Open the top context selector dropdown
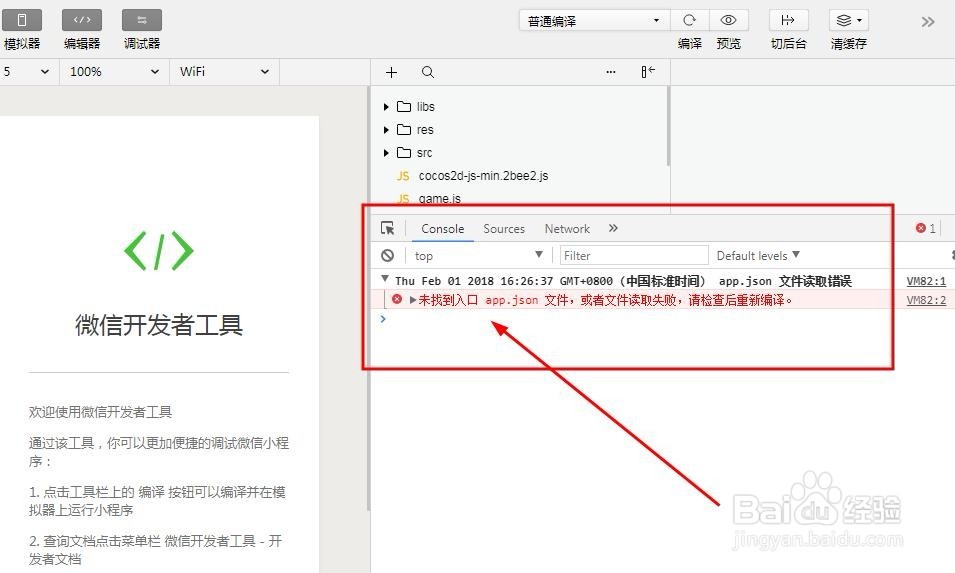The image size is (955, 573). coord(478,256)
